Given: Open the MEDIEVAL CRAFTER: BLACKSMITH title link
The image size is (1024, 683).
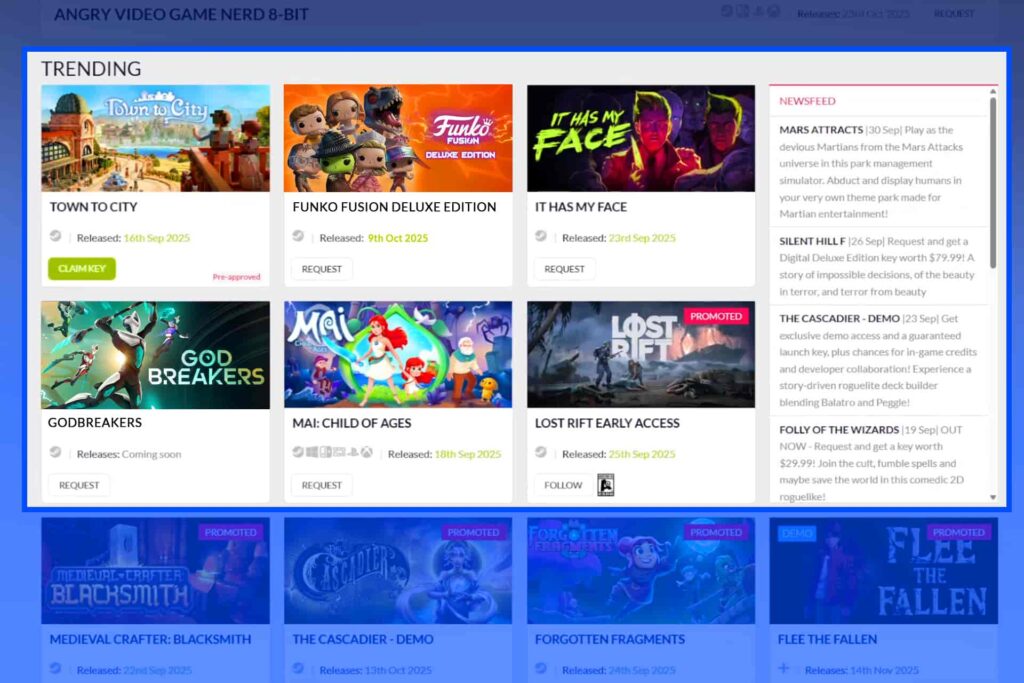Looking at the screenshot, I should [150, 639].
